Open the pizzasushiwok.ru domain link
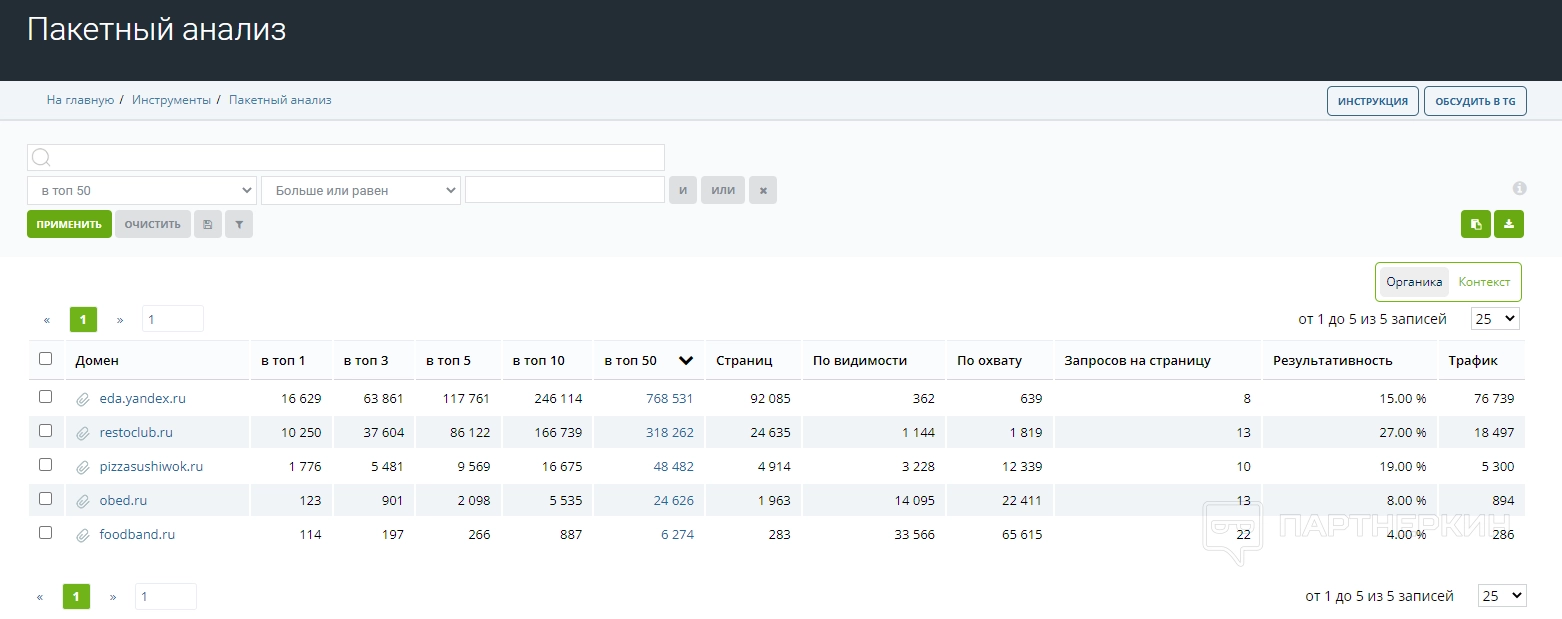Viewport: 1562px width, 619px height. pos(151,467)
